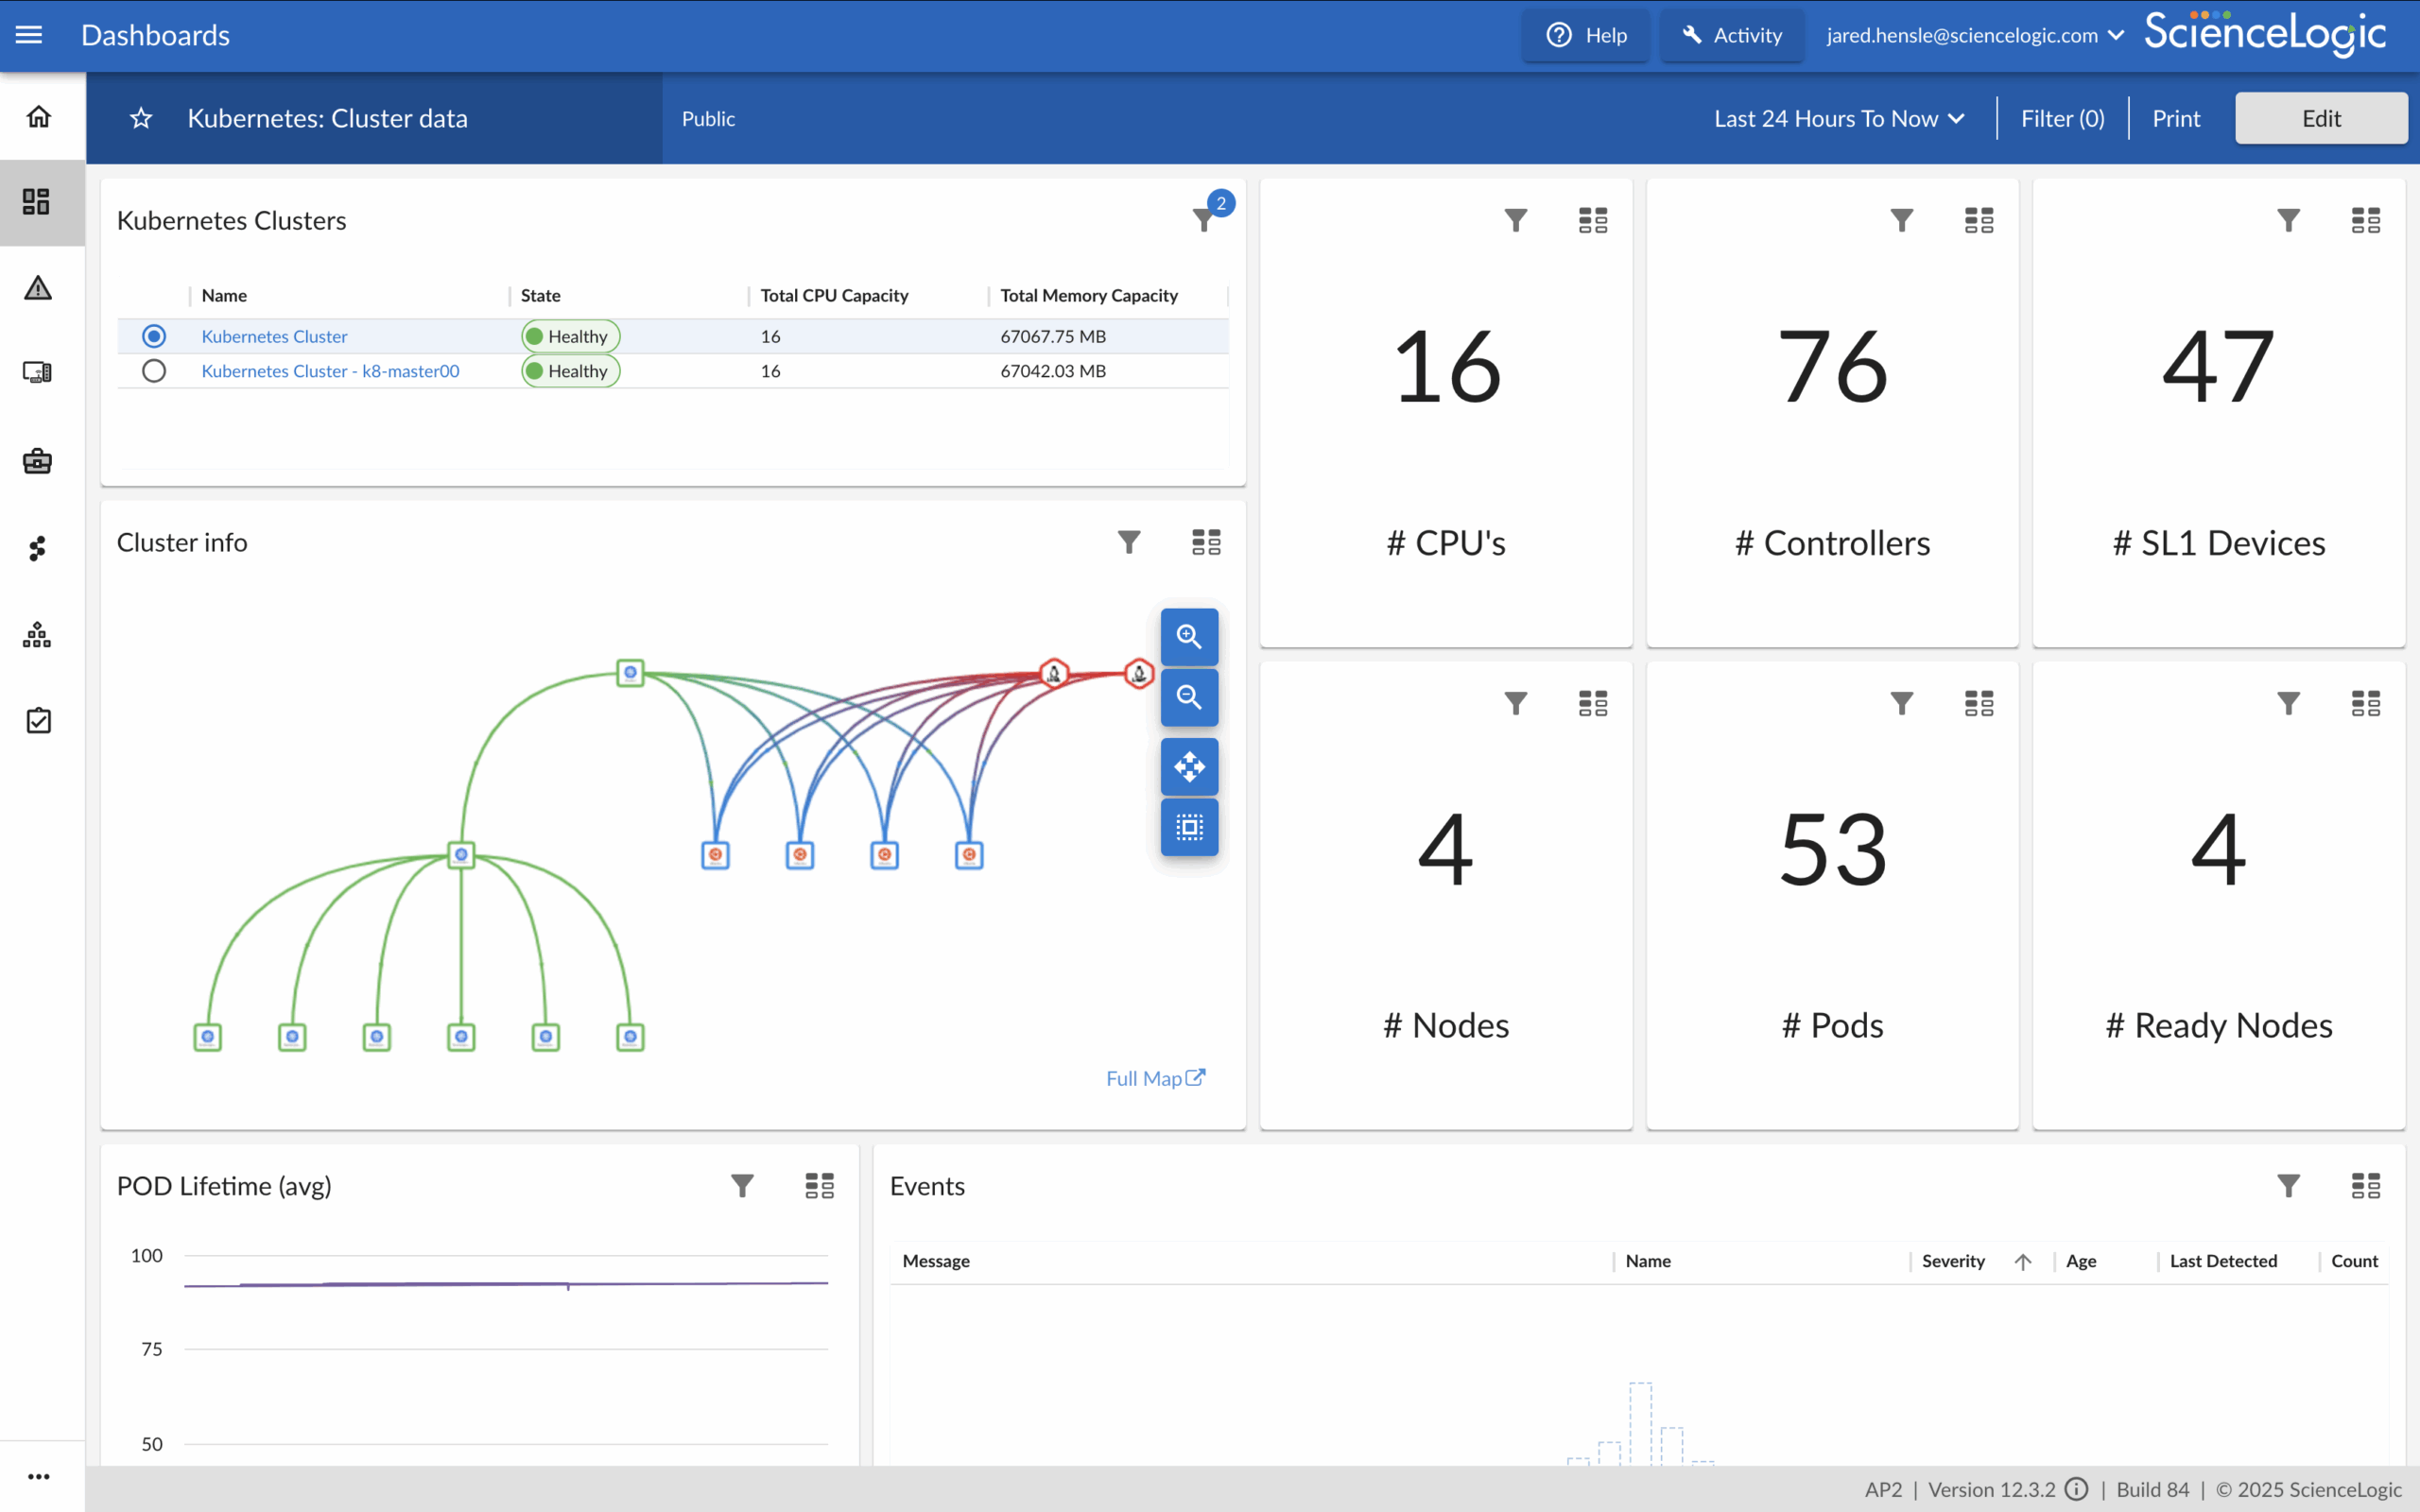The width and height of the screenshot is (2420, 1512).
Task: Expand sidebar more options ellipsis
Action: pos(38,1476)
